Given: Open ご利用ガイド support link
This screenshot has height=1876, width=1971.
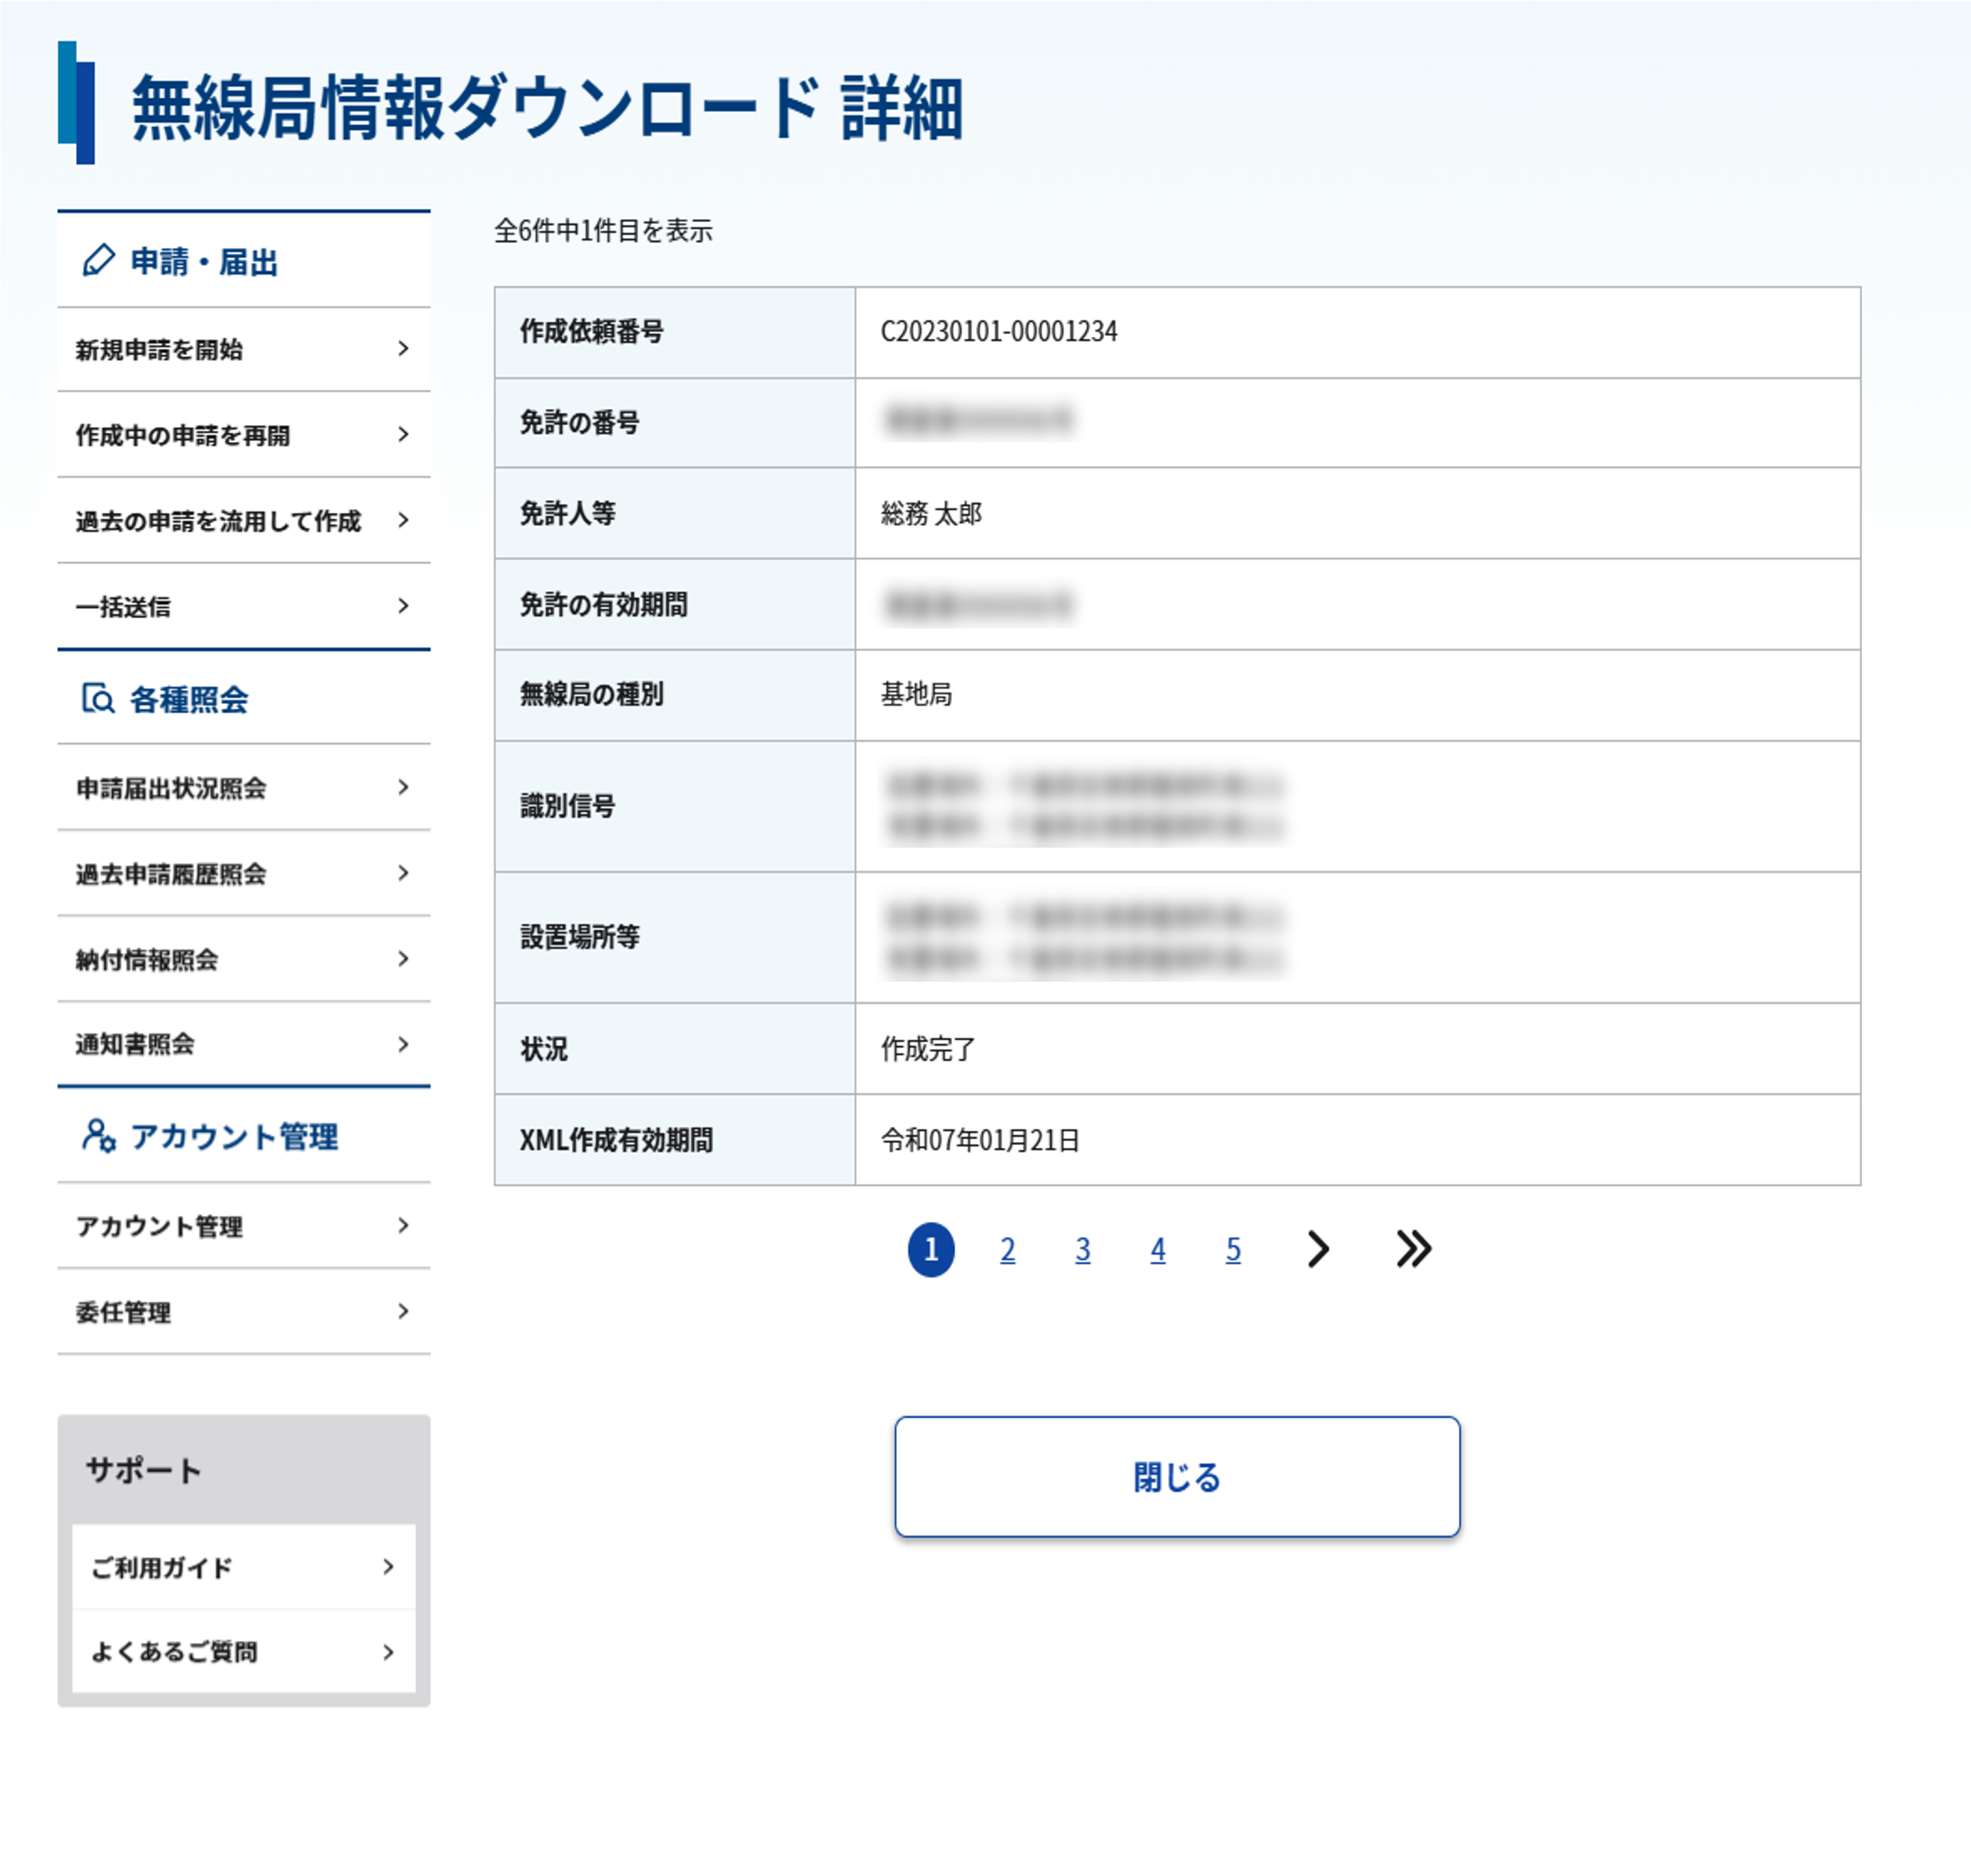Looking at the screenshot, I should pos(244,1567).
